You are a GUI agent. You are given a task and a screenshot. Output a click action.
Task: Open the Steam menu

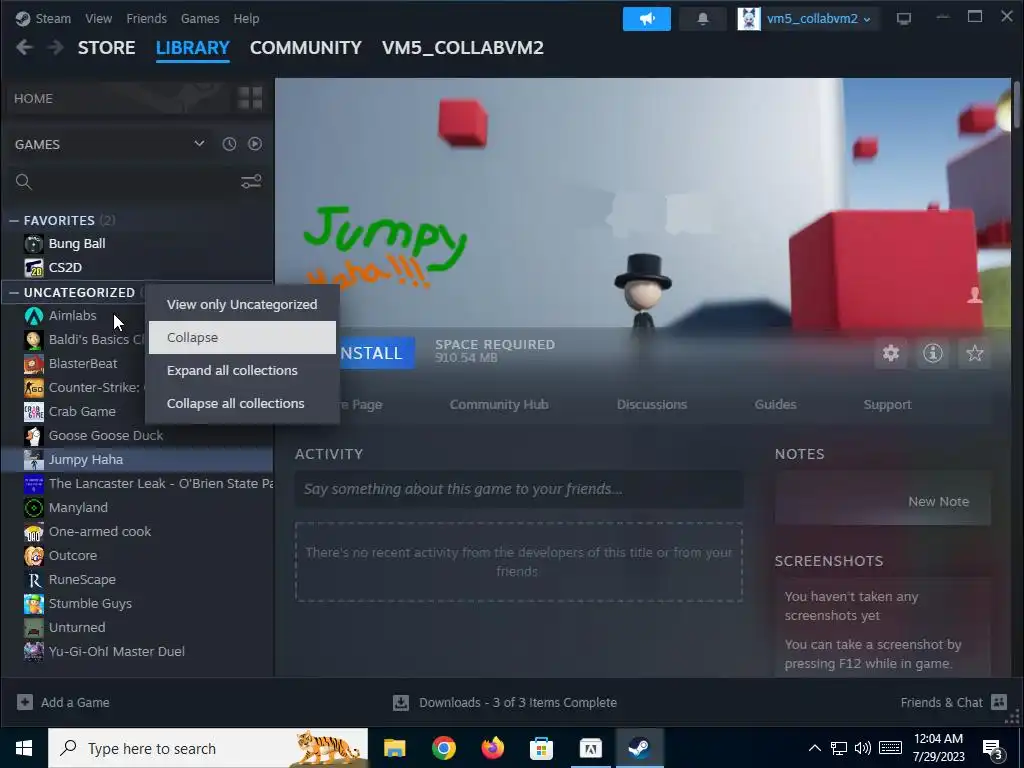click(x=54, y=18)
